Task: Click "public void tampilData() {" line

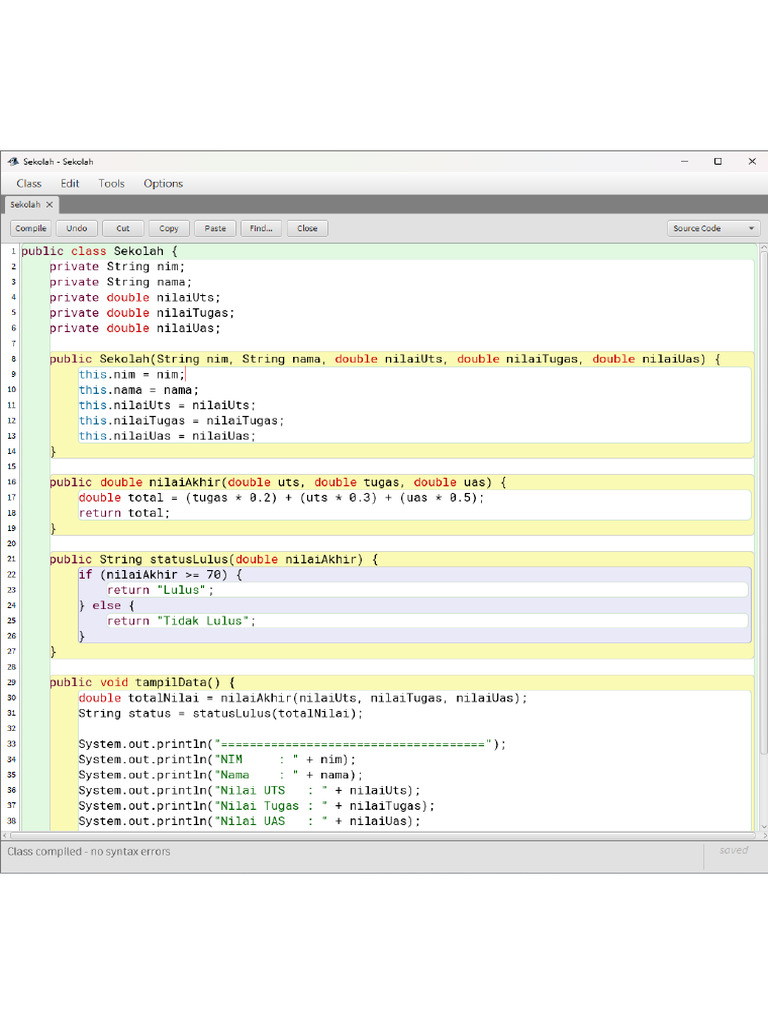Action: (142, 683)
